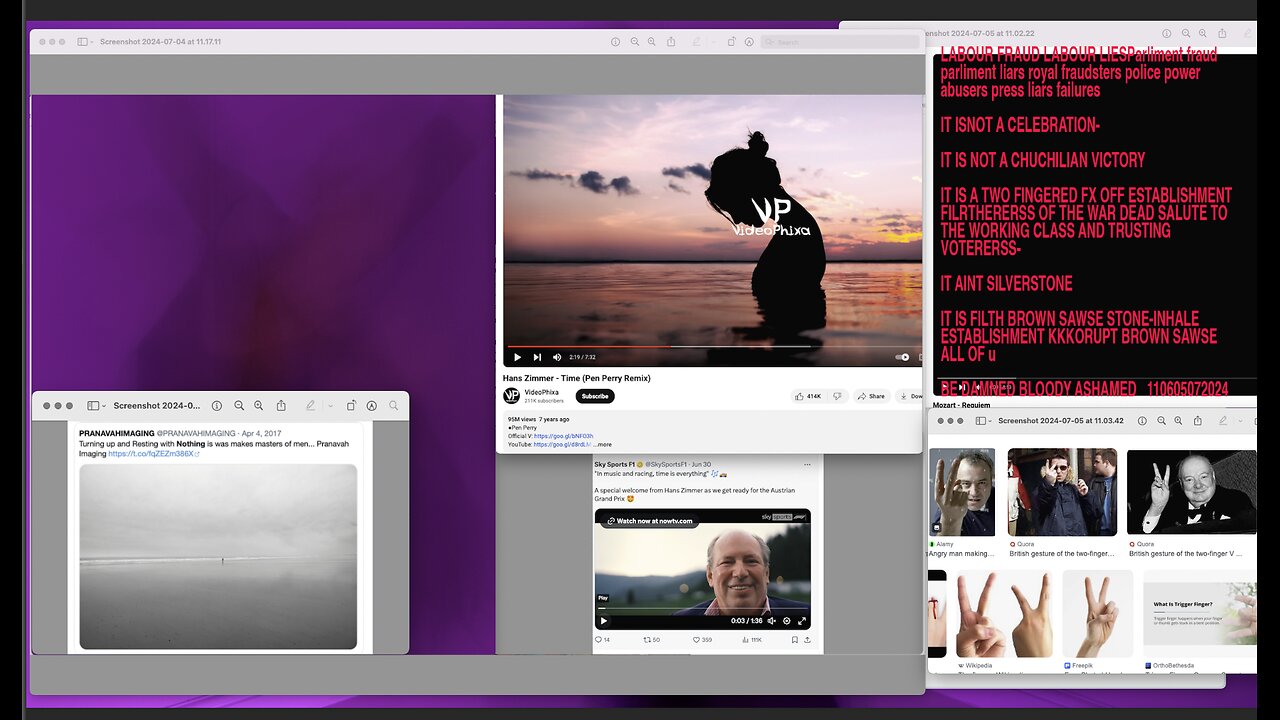
Task: Open t.co link in PRANAVAHIMAGING tweet
Action: 153,454
